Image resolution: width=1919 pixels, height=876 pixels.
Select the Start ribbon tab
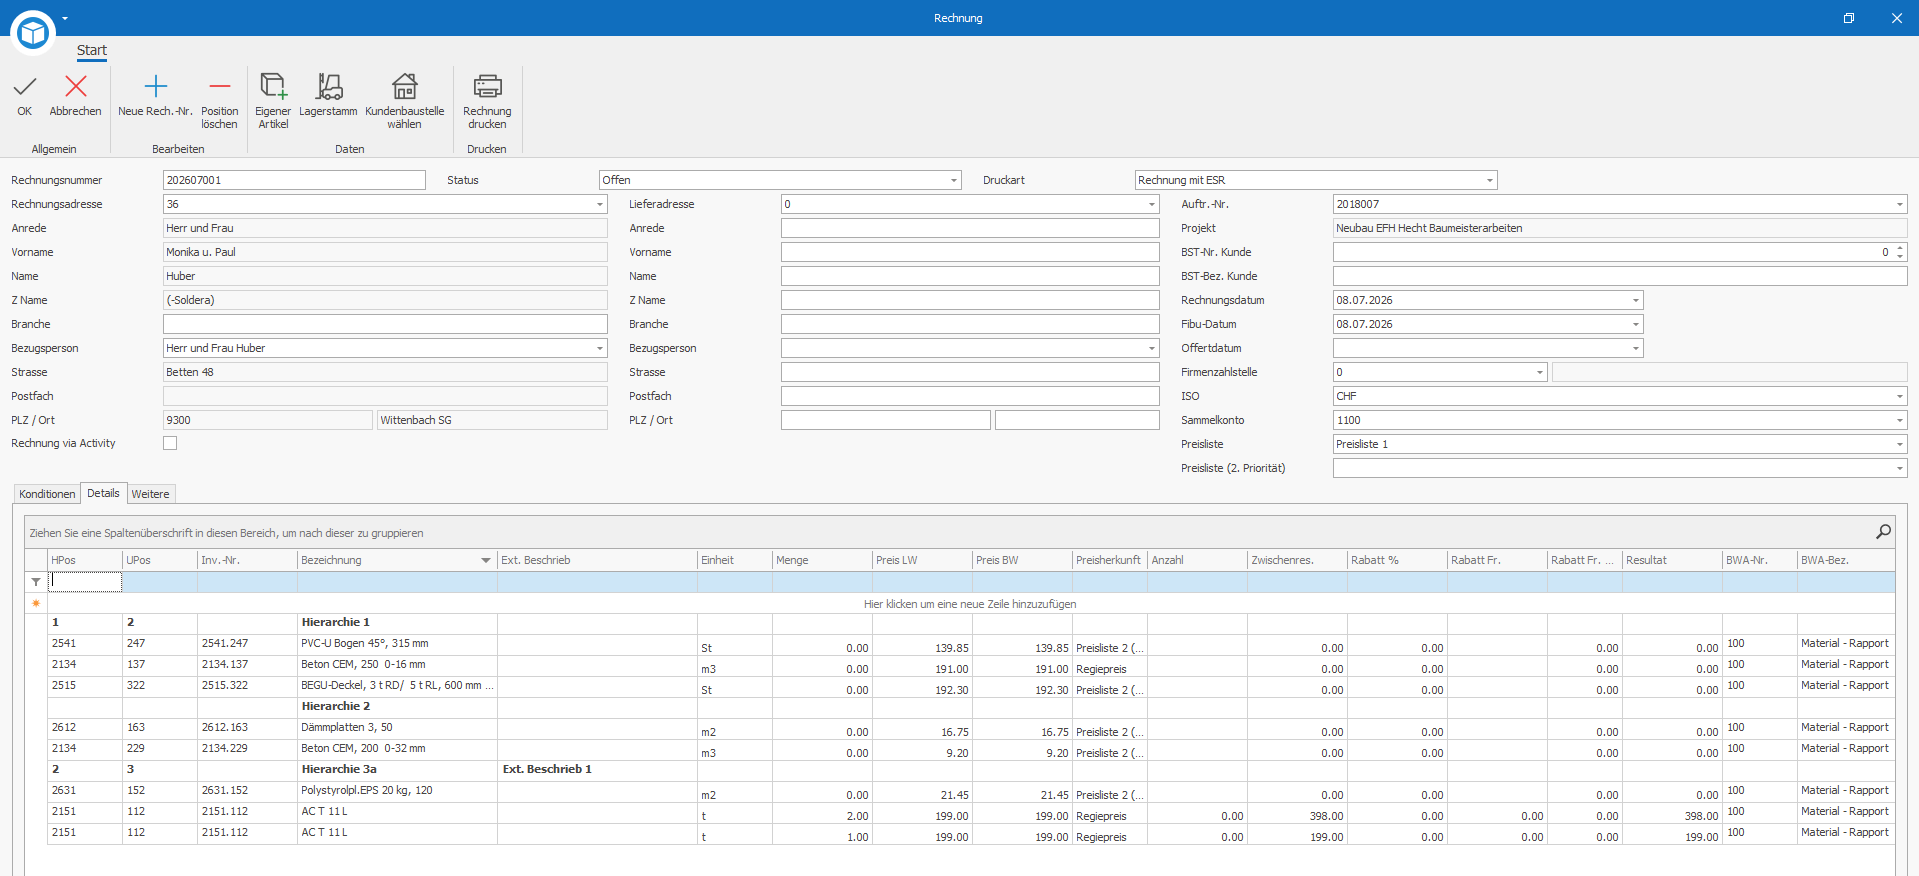[x=92, y=50]
